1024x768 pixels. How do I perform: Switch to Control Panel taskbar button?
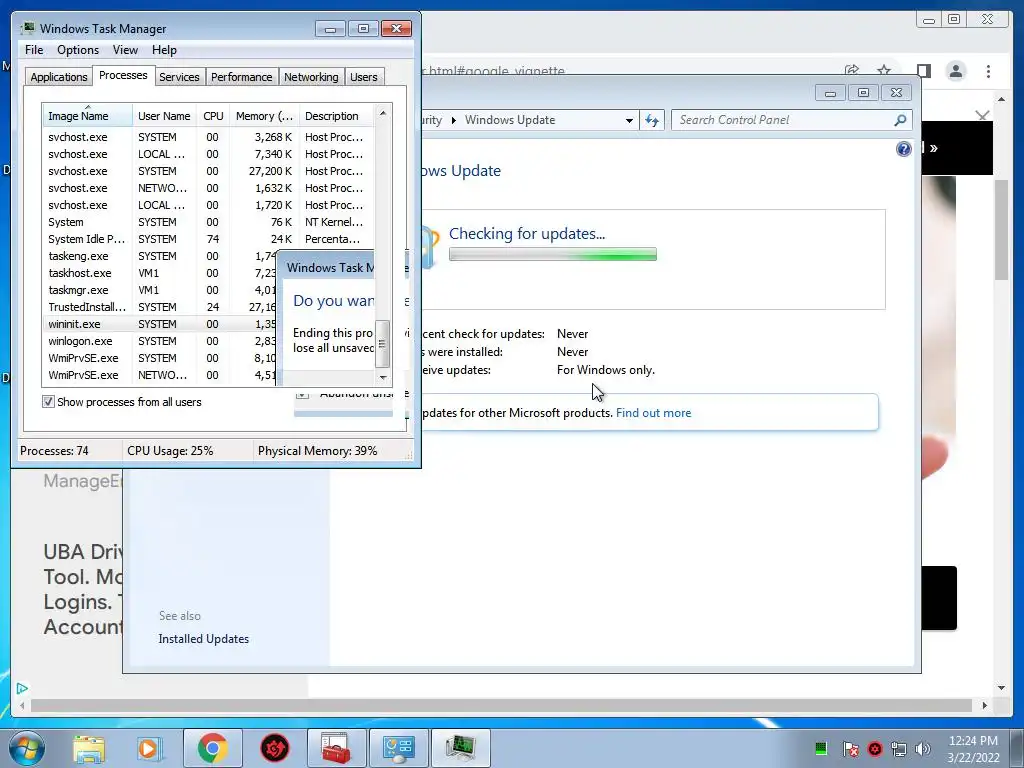pyautogui.click(x=398, y=748)
